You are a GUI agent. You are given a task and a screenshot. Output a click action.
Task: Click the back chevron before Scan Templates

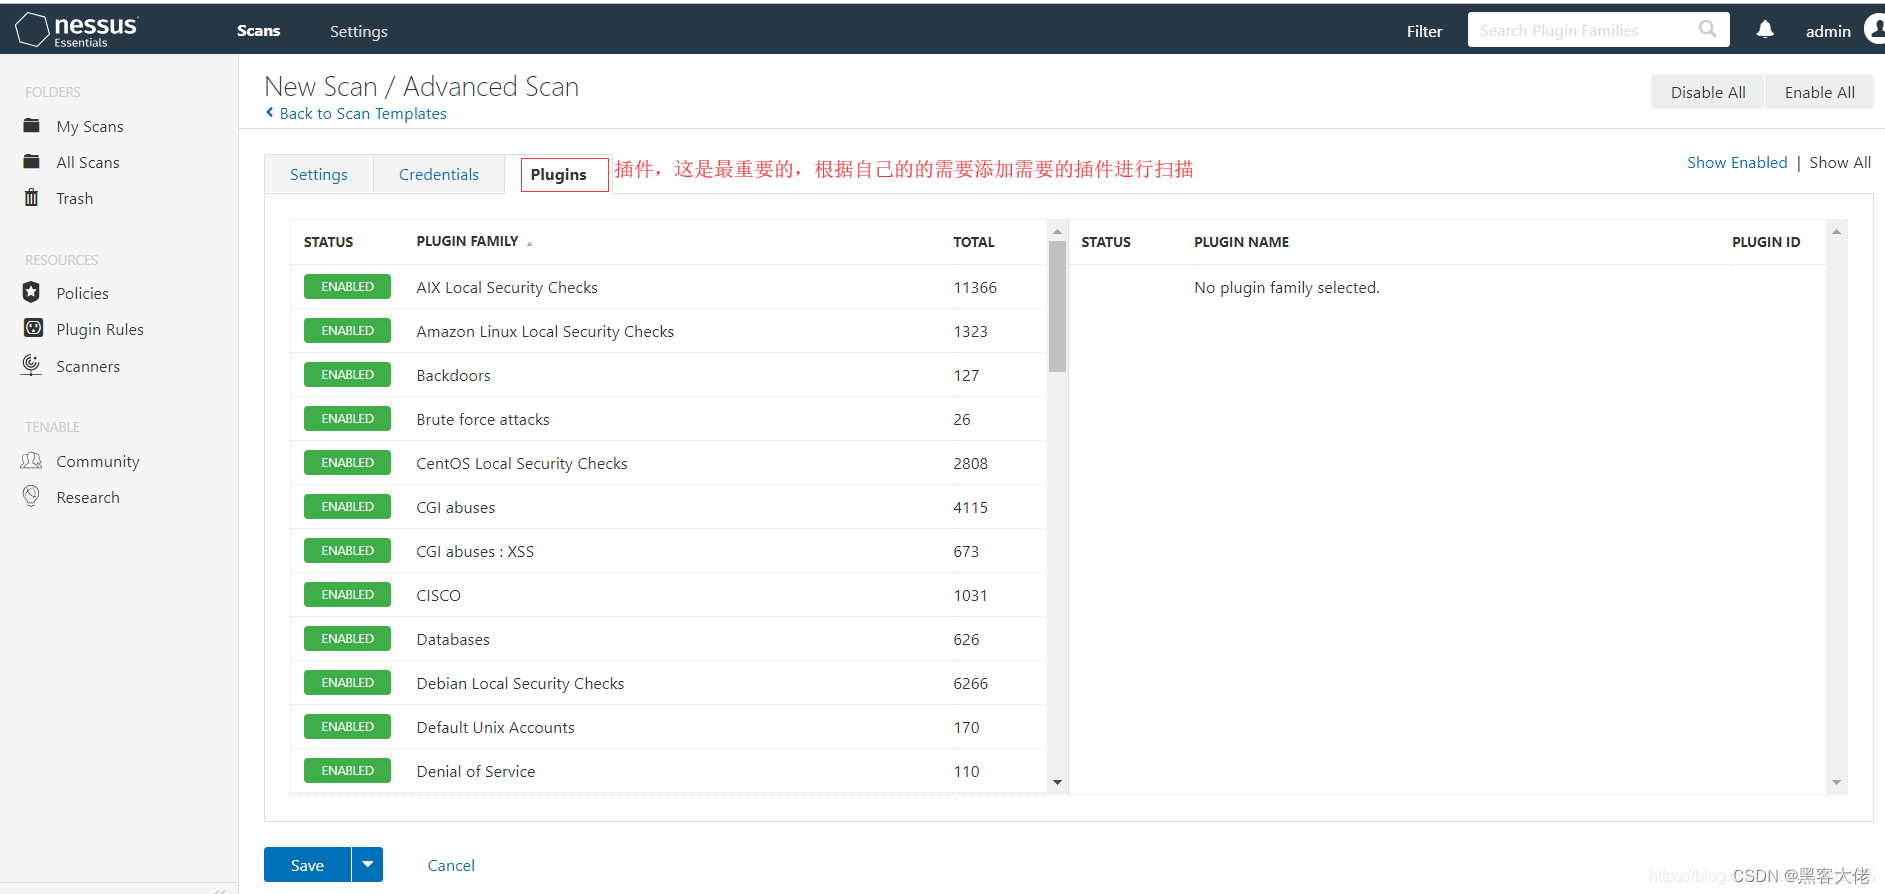tap(269, 113)
